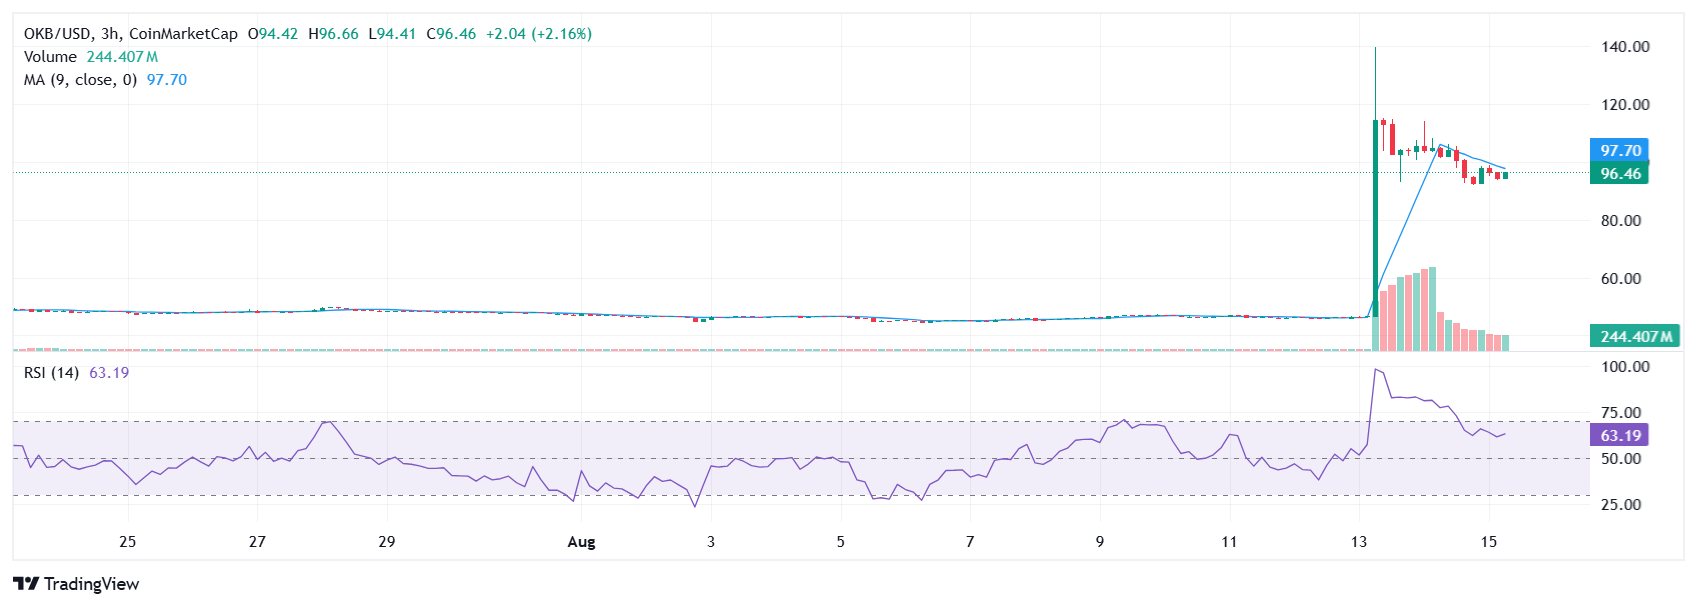Screen dimensions: 1697x607
Task: Click the 100.00 RSI axis label
Action: pyautogui.click(x=1625, y=367)
